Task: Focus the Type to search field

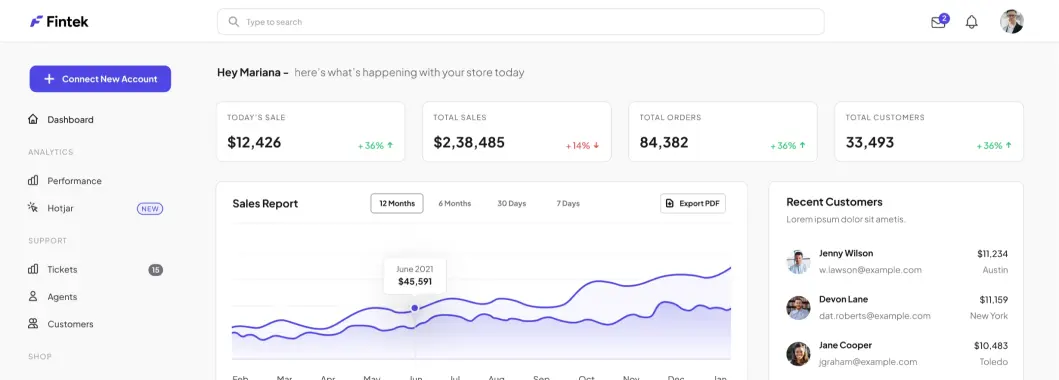Action: pyautogui.click(x=521, y=22)
